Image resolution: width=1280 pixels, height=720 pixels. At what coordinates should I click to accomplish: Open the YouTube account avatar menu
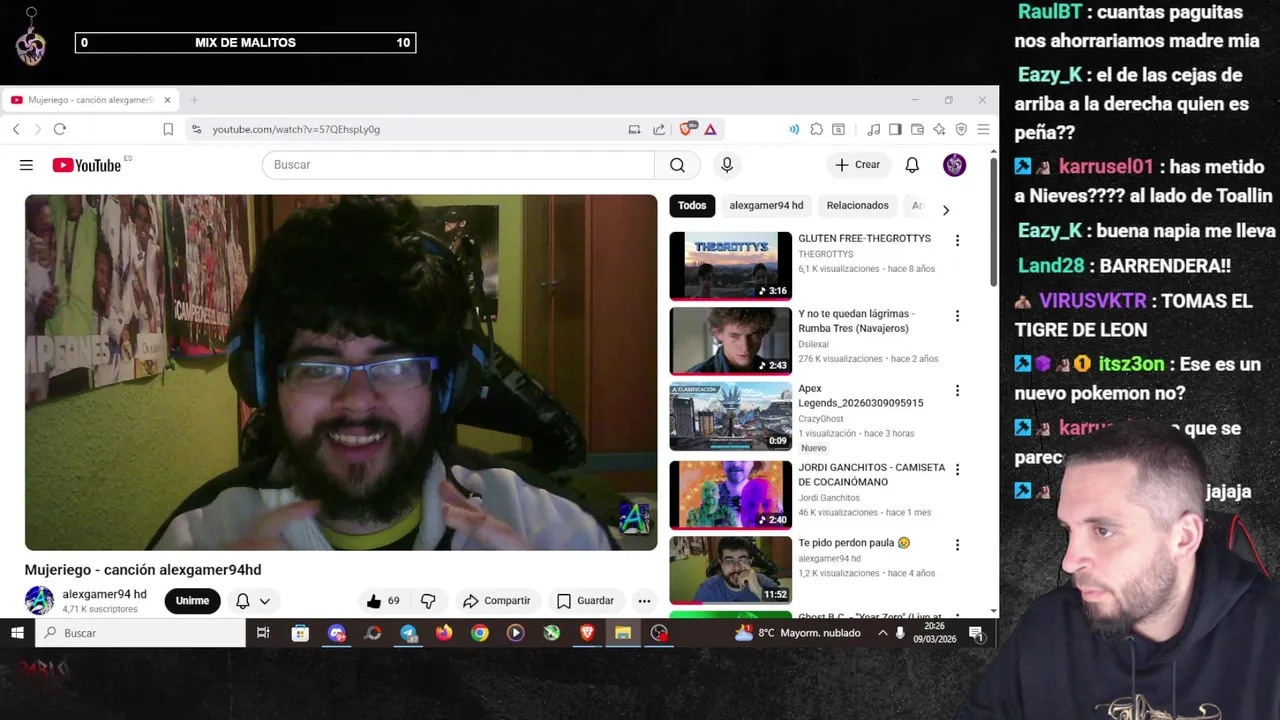tap(954, 165)
